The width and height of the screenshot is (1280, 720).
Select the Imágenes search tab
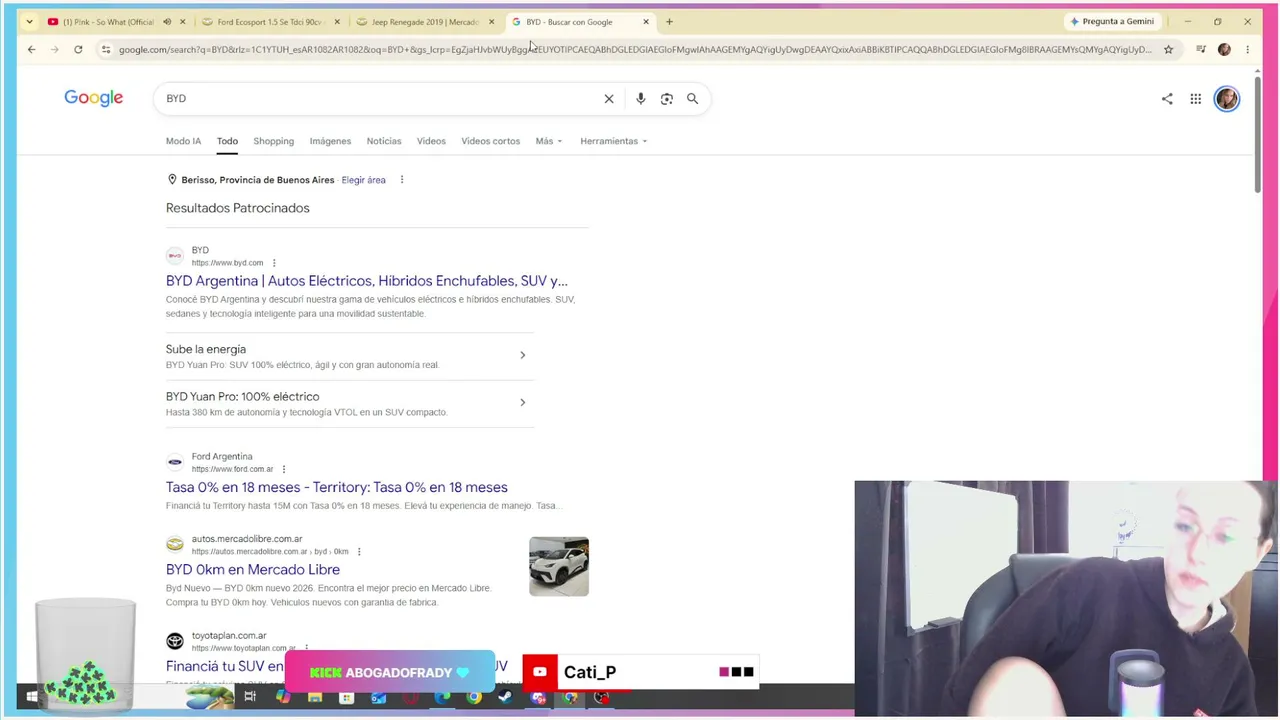tap(330, 141)
